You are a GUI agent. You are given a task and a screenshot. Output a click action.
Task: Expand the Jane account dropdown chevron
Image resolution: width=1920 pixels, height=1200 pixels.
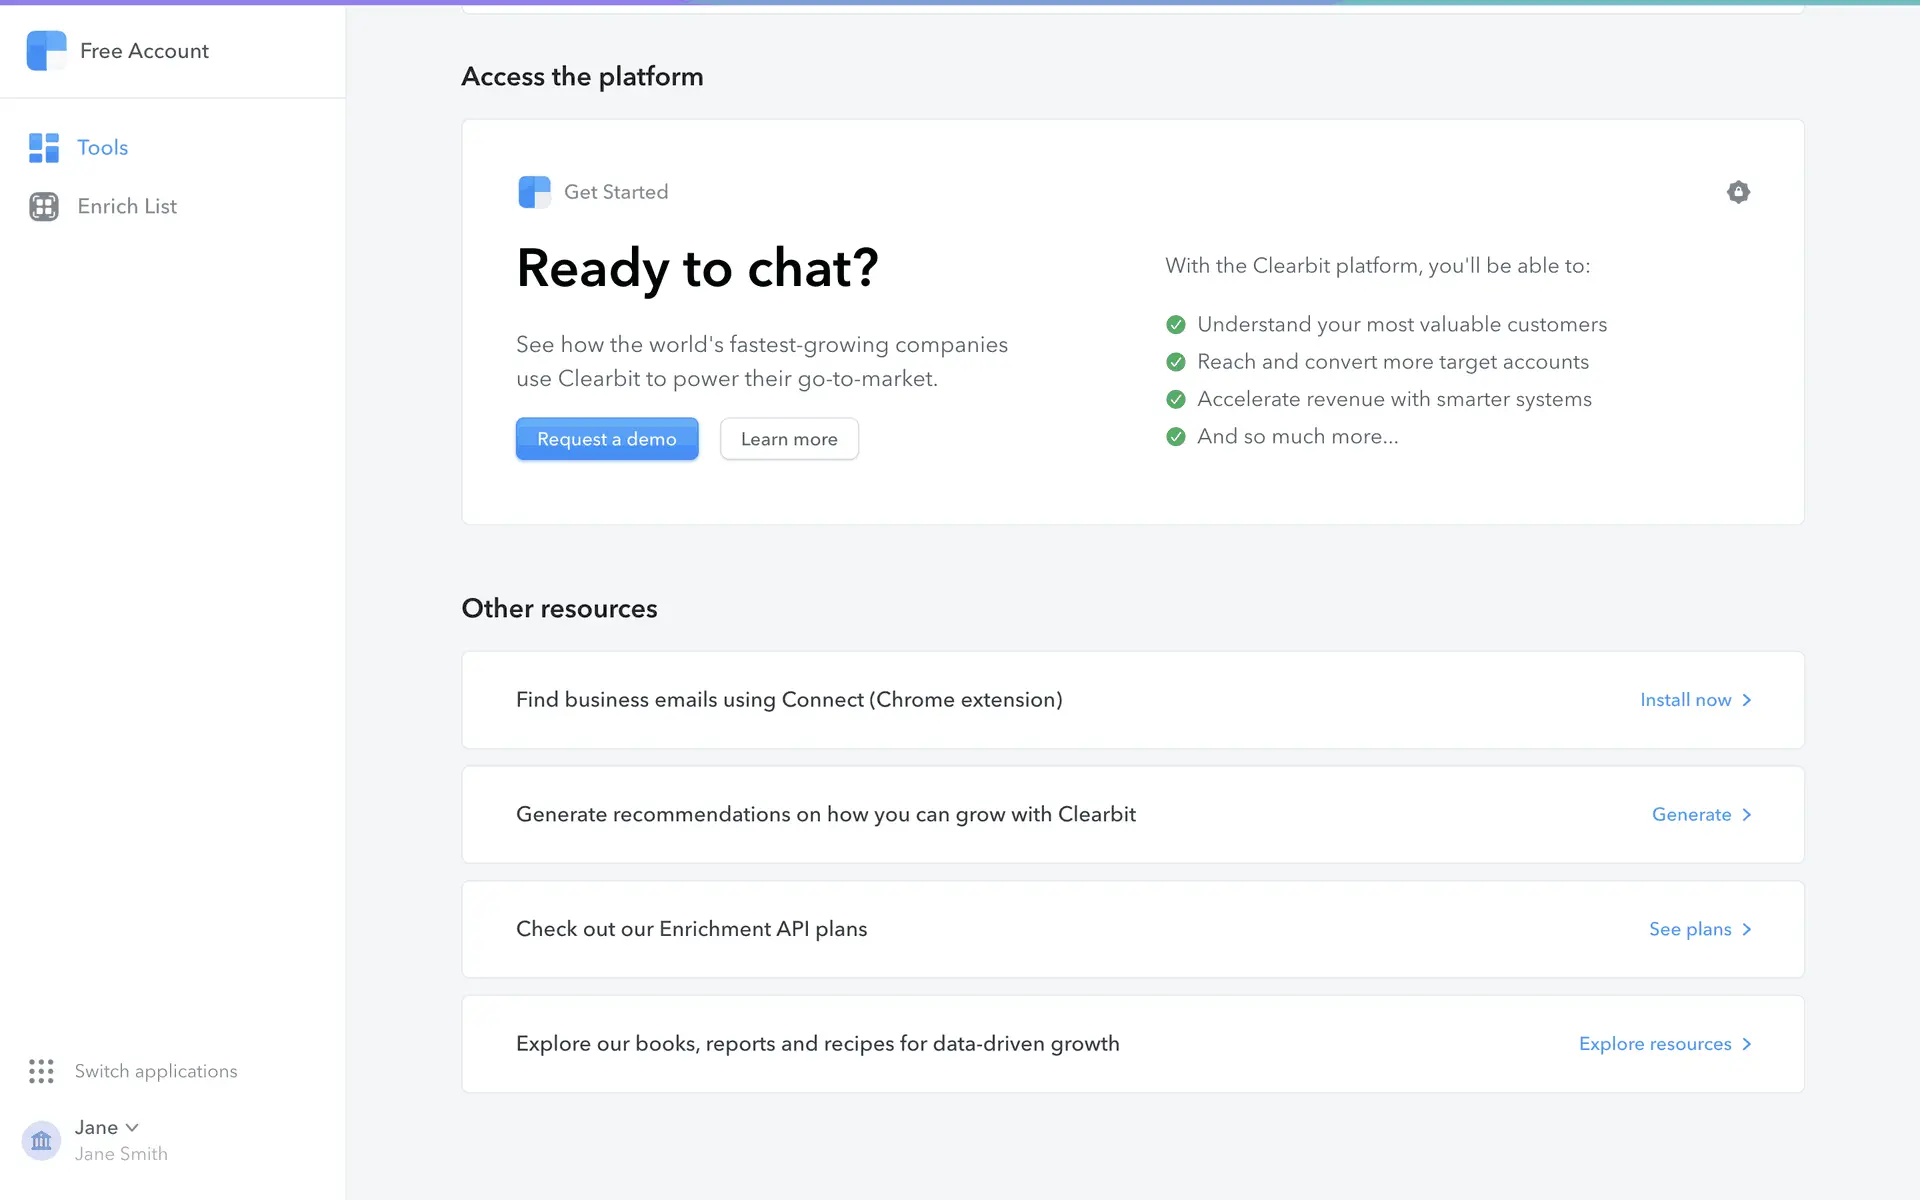pyautogui.click(x=132, y=1127)
